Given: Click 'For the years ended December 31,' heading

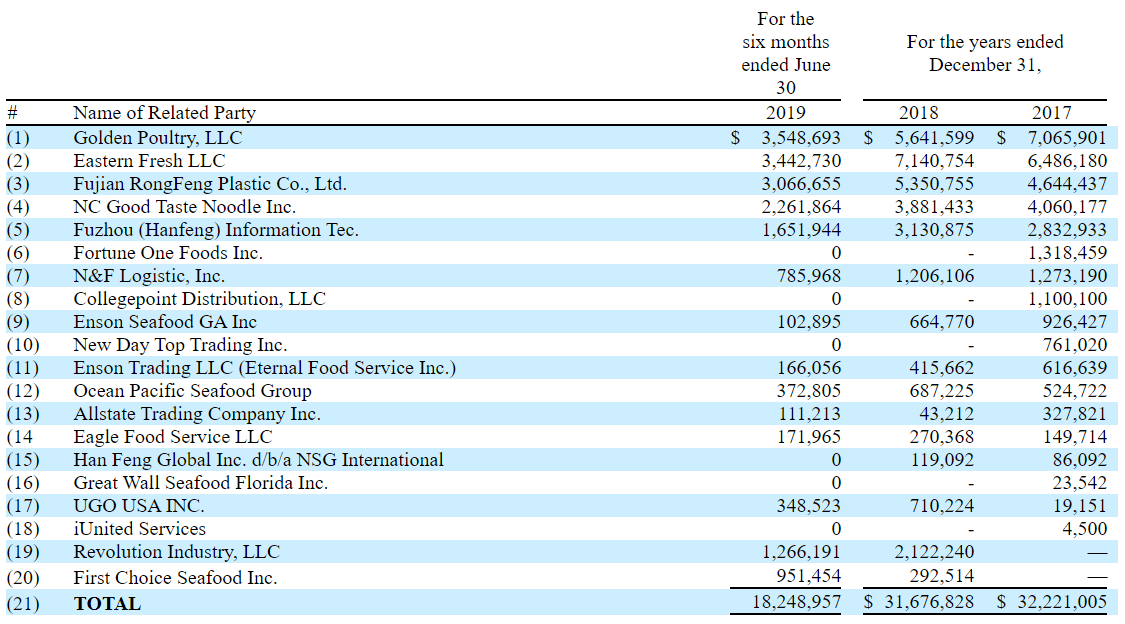Looking at the screenshot, I should (x=985, y=53).
